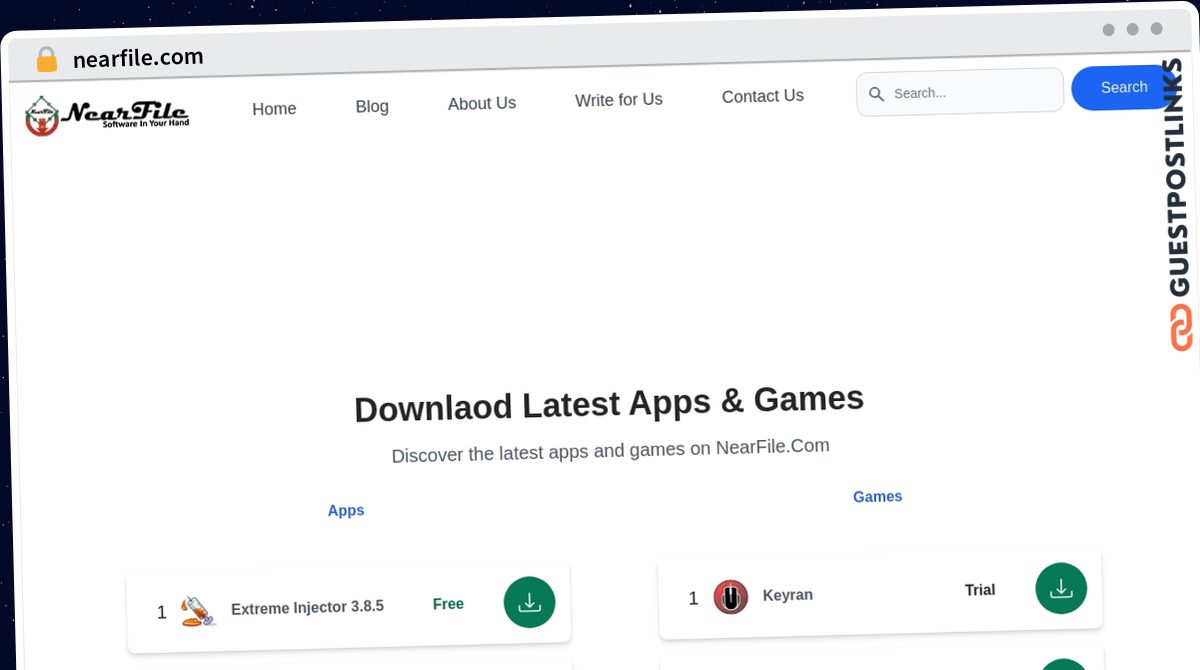Download Keyran using green download button
This screenshot has height=670, width=1200.
(x=1061, y=589)
